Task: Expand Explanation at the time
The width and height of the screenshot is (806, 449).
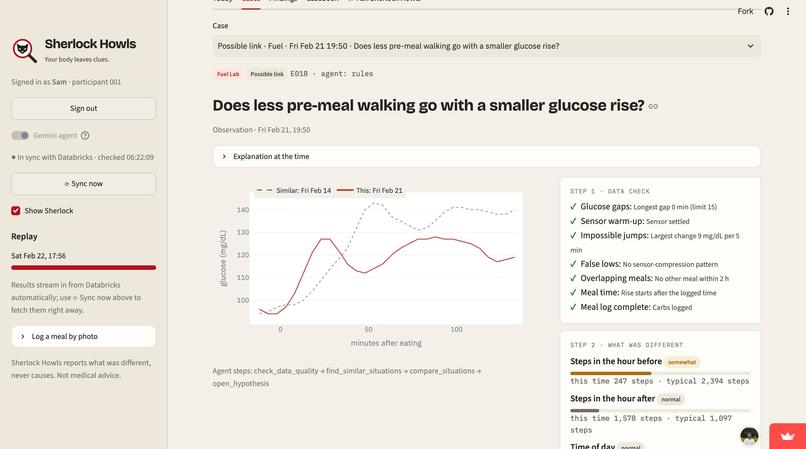Action: (486, 156)
